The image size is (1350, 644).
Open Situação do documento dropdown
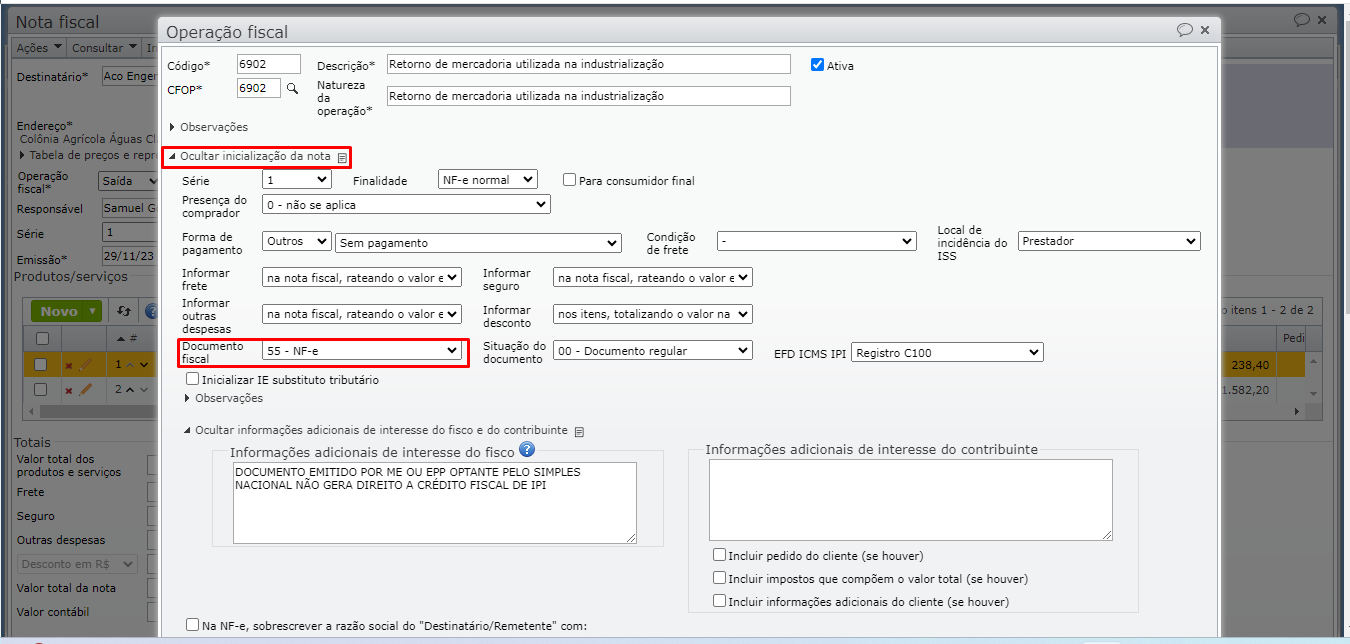(653, 350)
